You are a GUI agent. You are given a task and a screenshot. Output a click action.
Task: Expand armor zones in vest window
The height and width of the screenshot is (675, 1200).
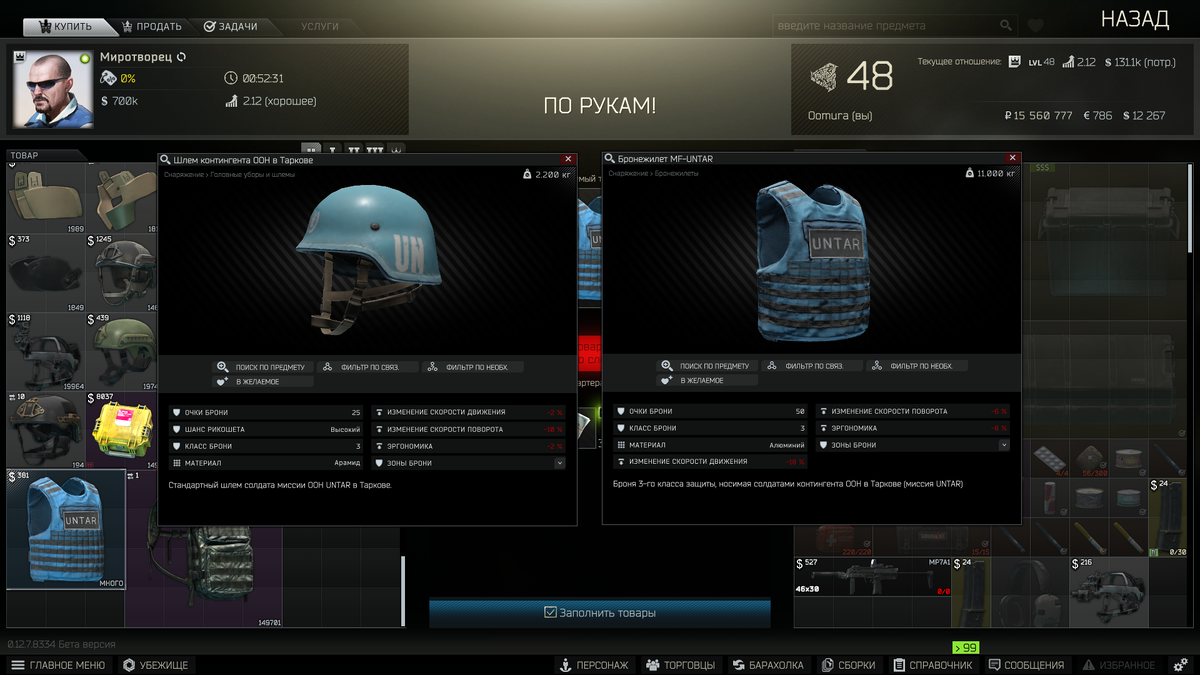coord(1004,445)
